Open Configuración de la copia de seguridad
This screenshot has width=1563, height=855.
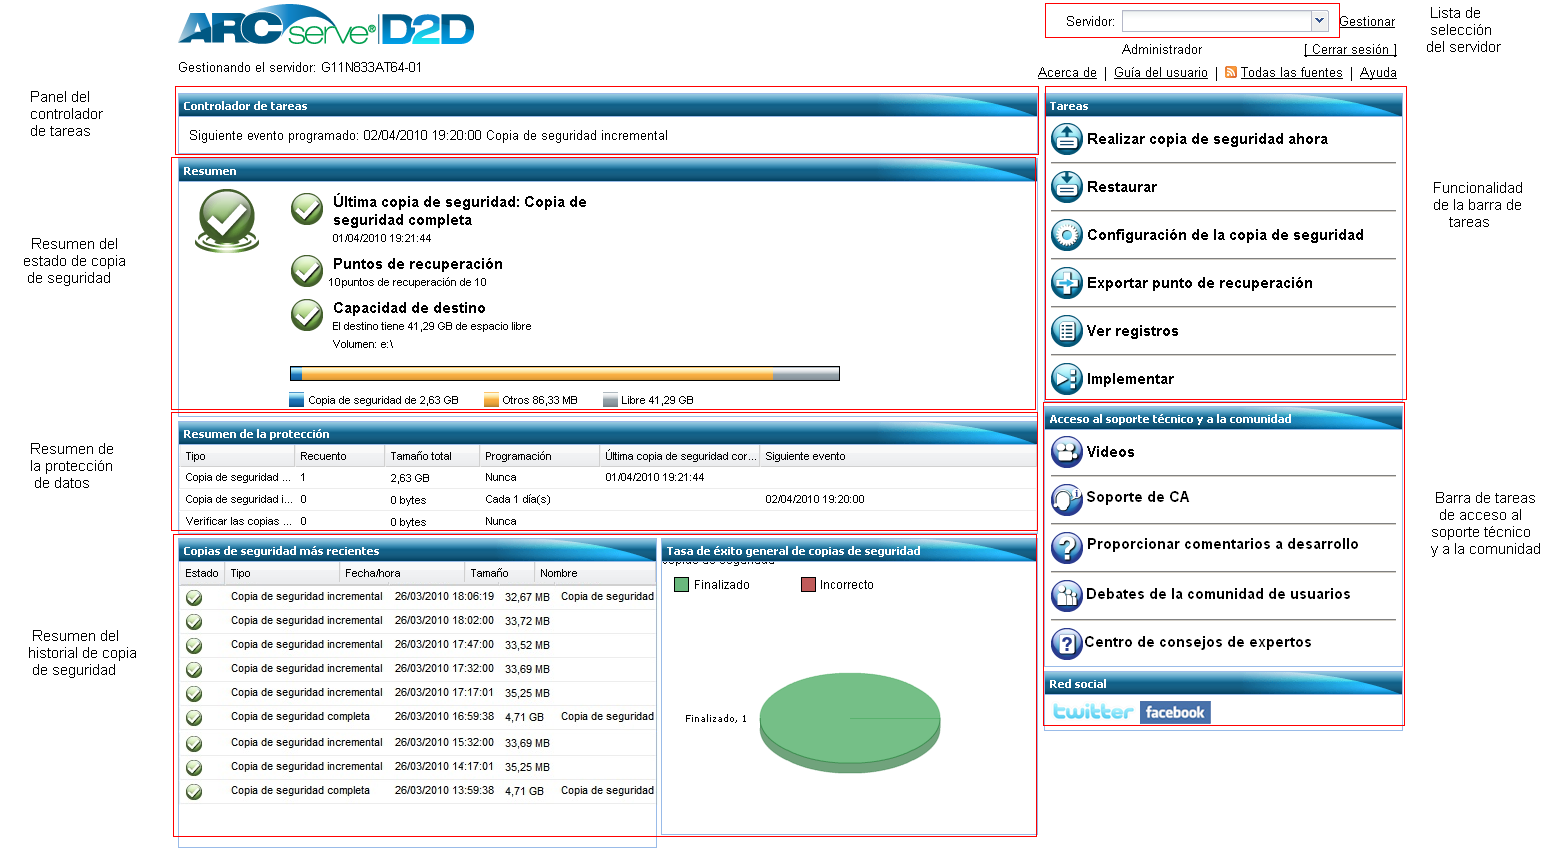1225,235
